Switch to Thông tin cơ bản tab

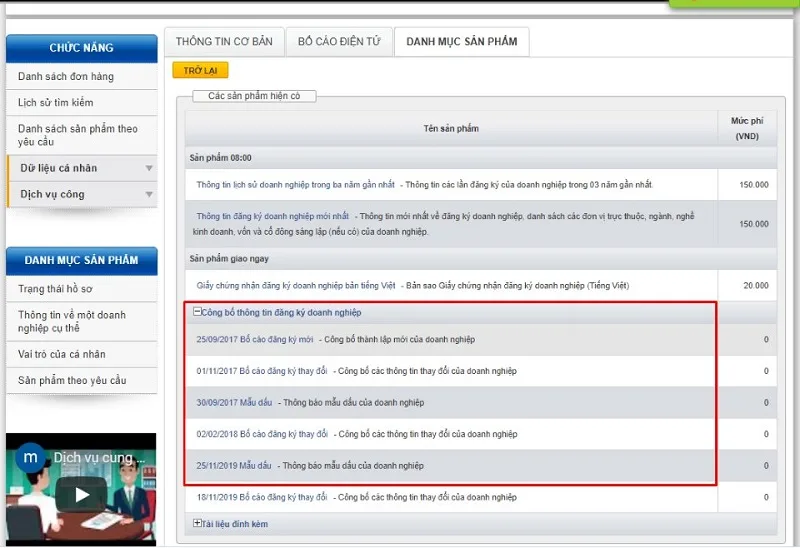(x=224, y=42)
